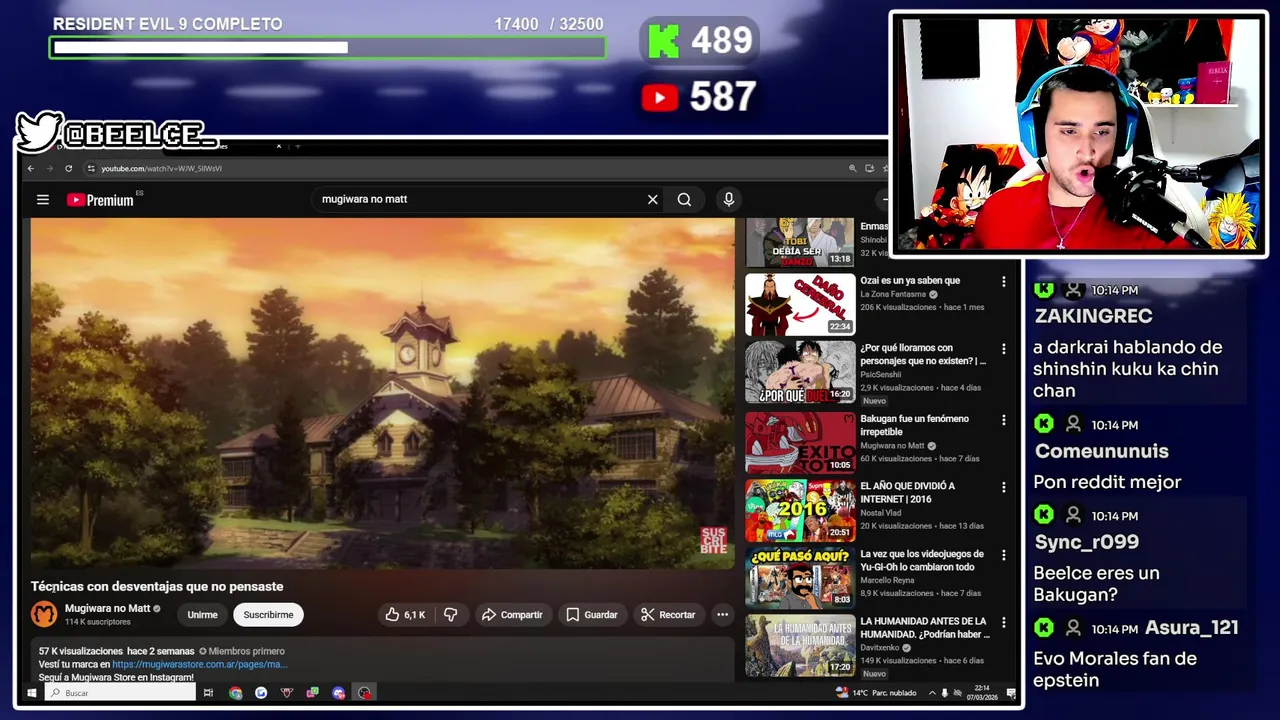The width and height of the screenshot is (1280, 720).
Task: Click the channel name 'La Zona Fantasma'
Action: pos(893,294)
